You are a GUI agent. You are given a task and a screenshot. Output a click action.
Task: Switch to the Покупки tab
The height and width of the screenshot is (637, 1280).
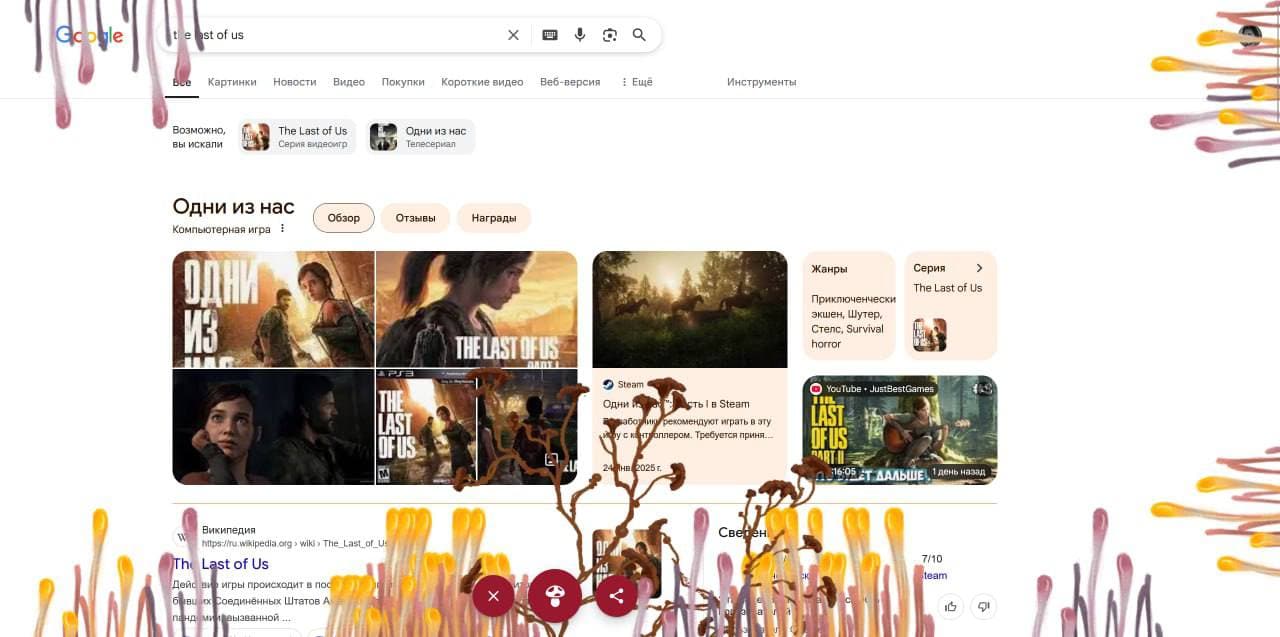(403, 82)
